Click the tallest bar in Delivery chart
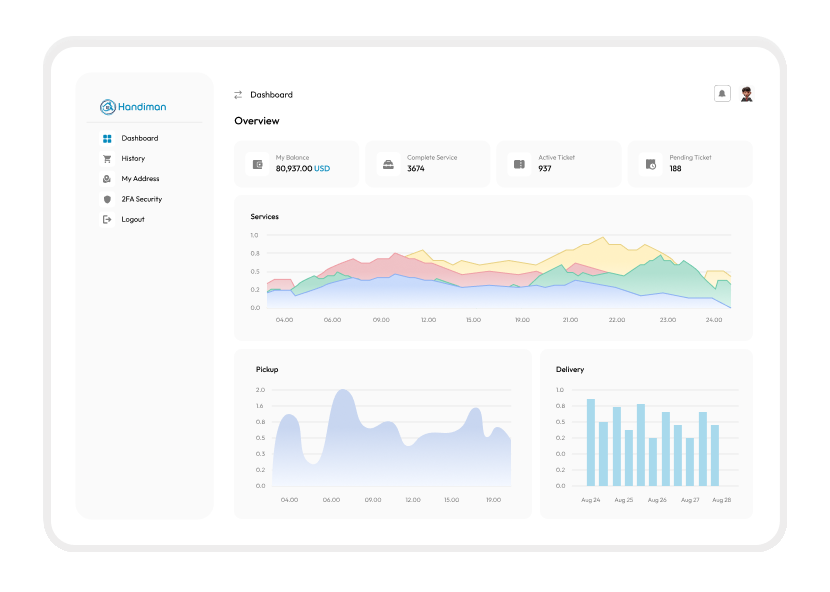 click(591, 442)
